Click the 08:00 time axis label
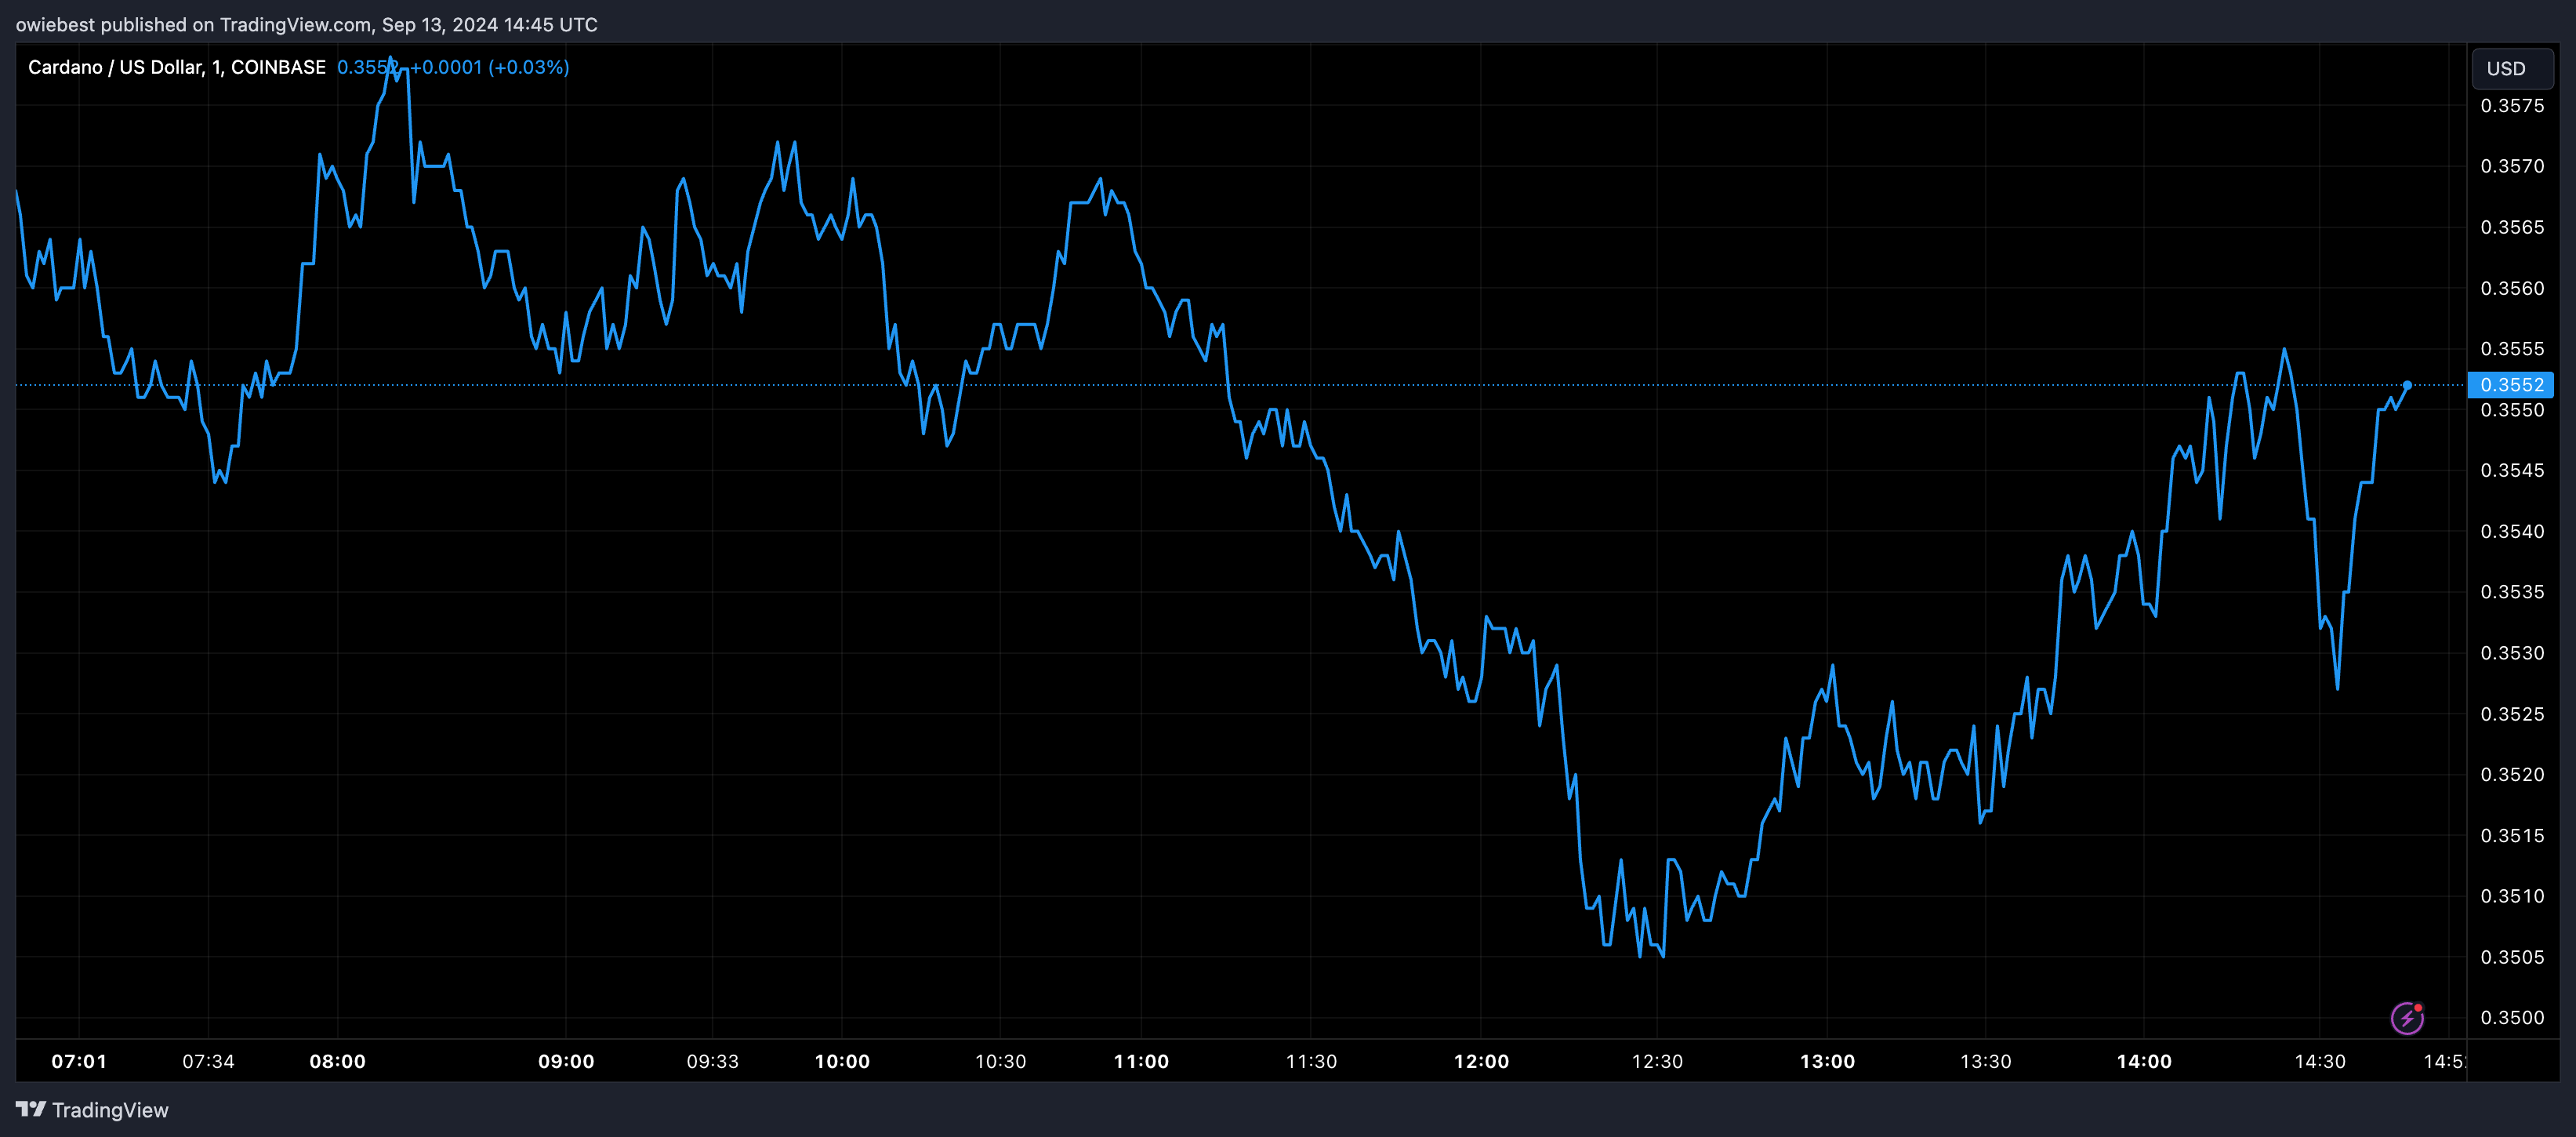The height and width of the screenshot is (1137, 2576). click(x=337, y=1061)
